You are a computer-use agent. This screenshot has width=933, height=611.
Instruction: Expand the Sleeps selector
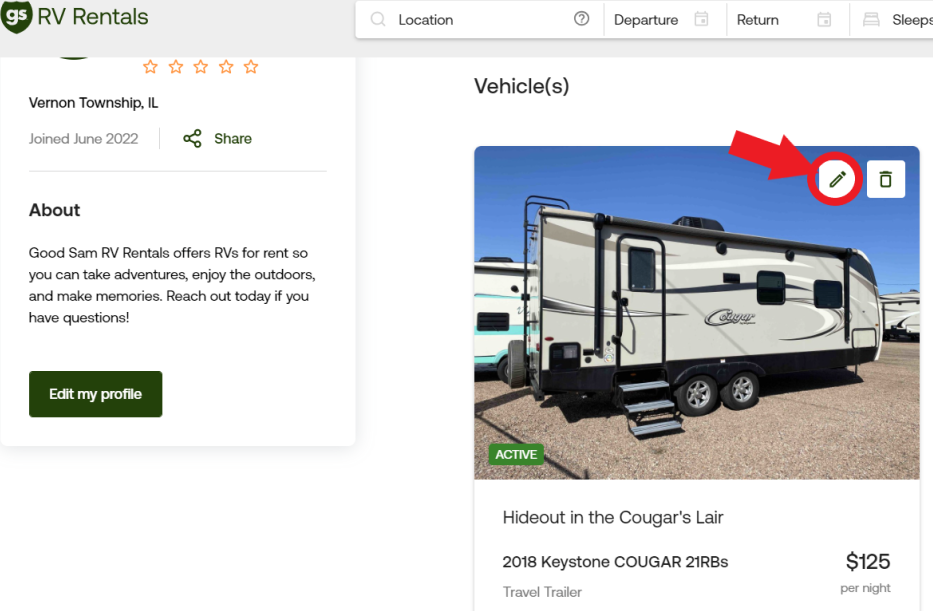[911, 20]
